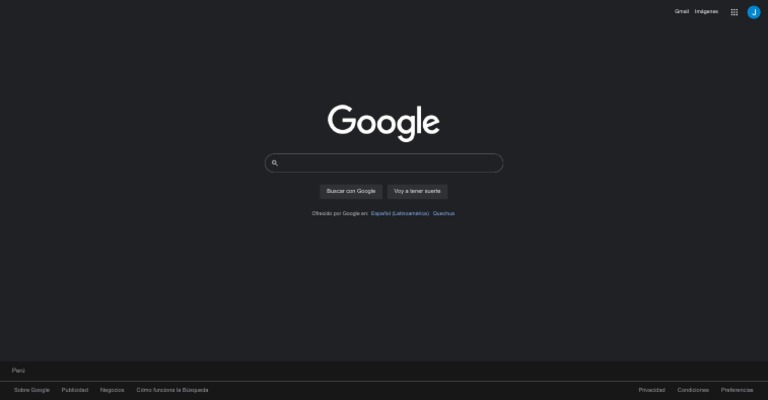
Task: Open Cómo funciona la Búsqueda link
Action: [172, 390]
